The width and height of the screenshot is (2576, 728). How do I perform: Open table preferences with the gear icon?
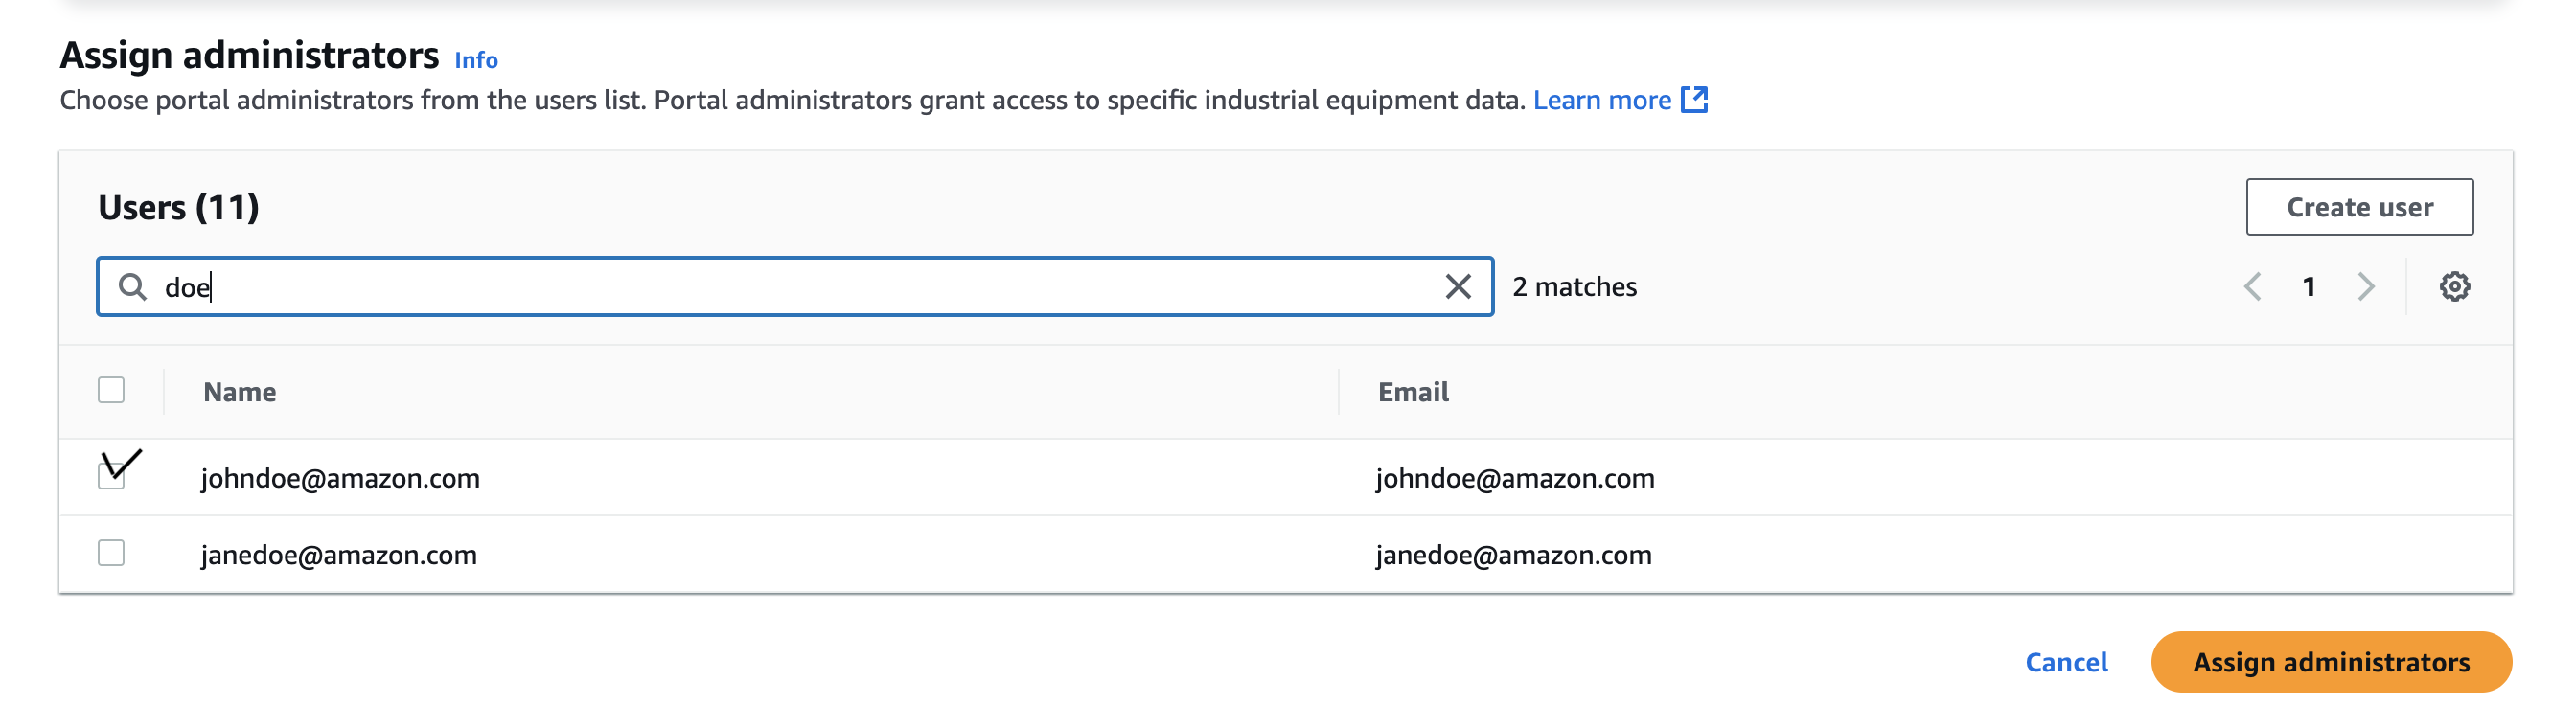[2454, 287]
